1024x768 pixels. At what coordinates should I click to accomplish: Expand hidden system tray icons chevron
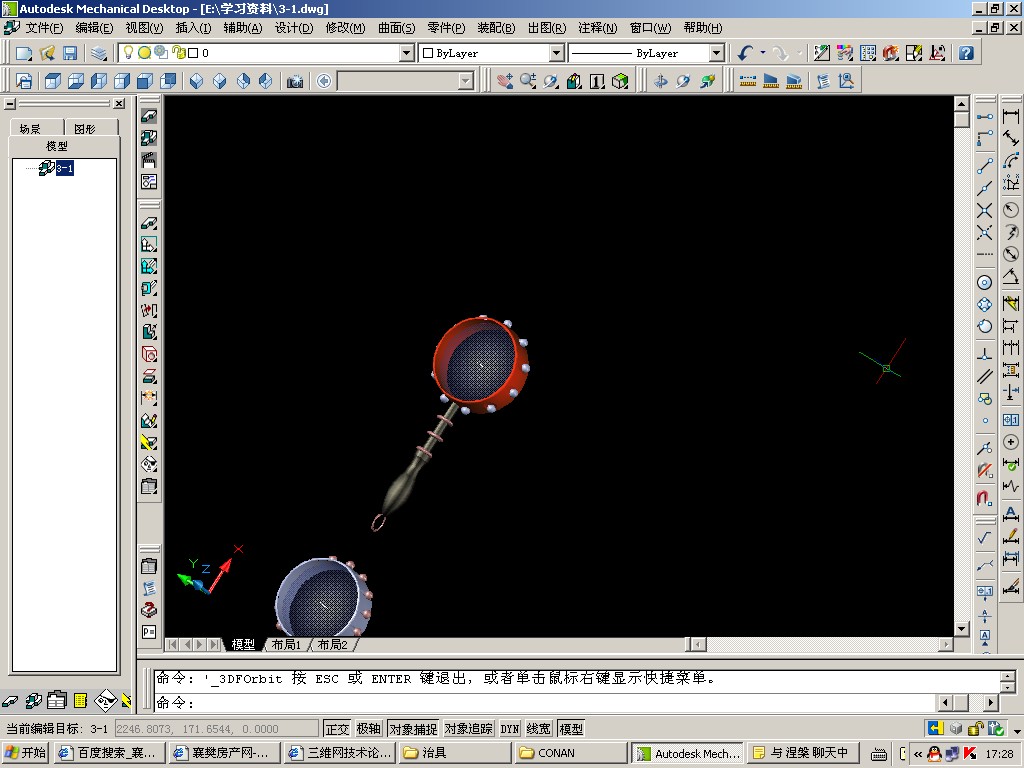[918, 754]
